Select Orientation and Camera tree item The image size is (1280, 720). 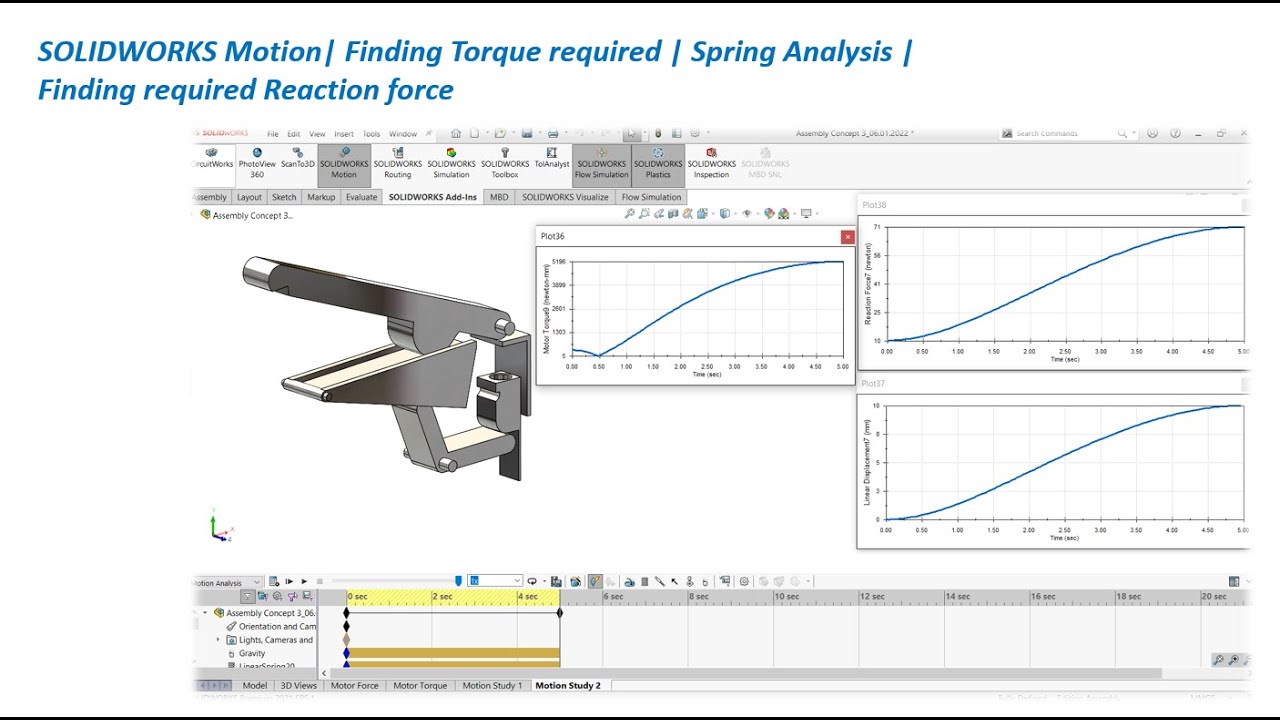[x=270, y=626]
